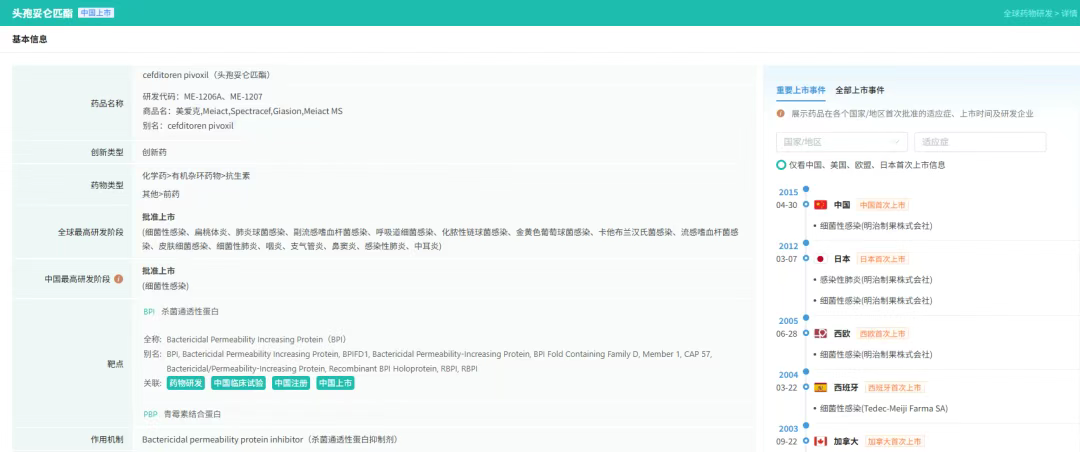Click the 04-30 timeline date node

pyautogui.click(x=806, y=205)
